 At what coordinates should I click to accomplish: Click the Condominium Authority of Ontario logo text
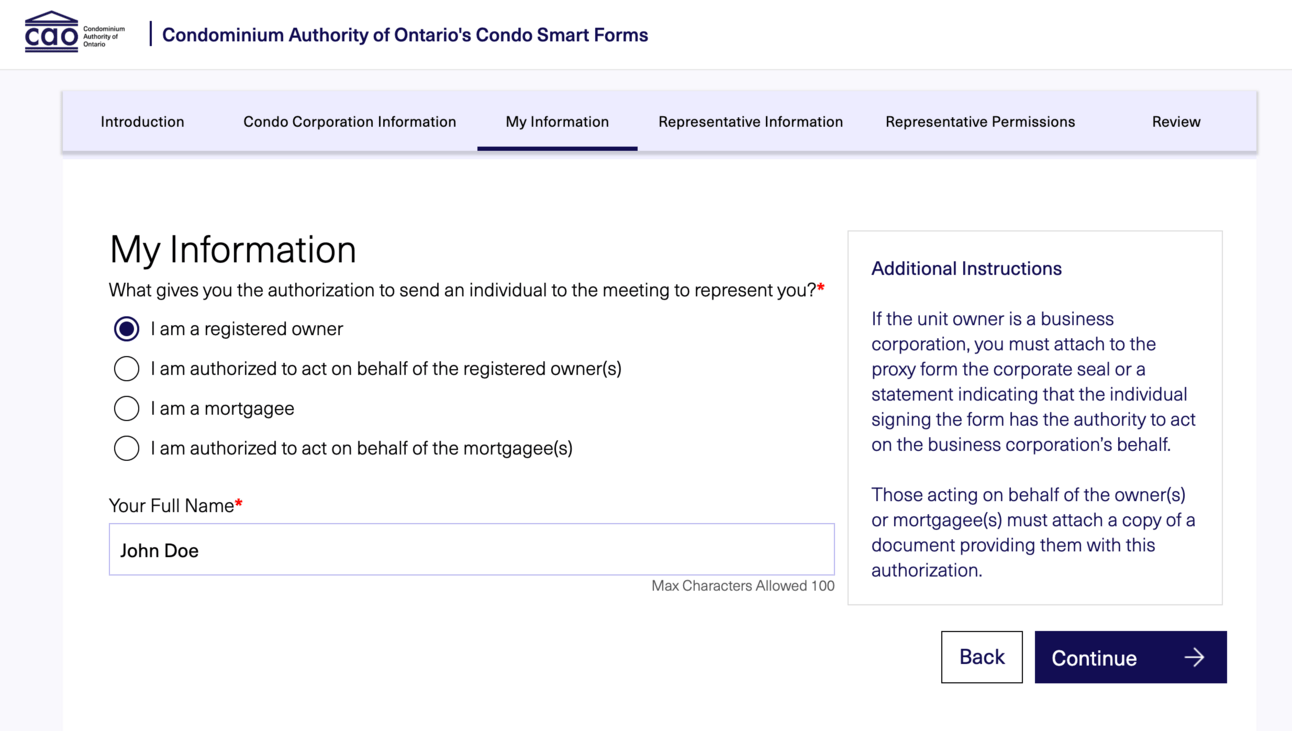click(x=104, y=37)
